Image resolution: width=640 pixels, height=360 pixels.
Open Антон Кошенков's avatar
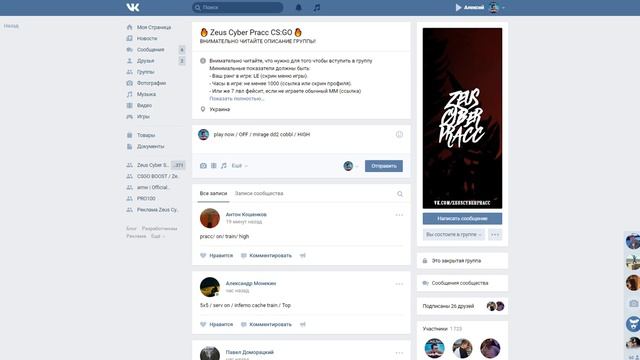point(210,218)
